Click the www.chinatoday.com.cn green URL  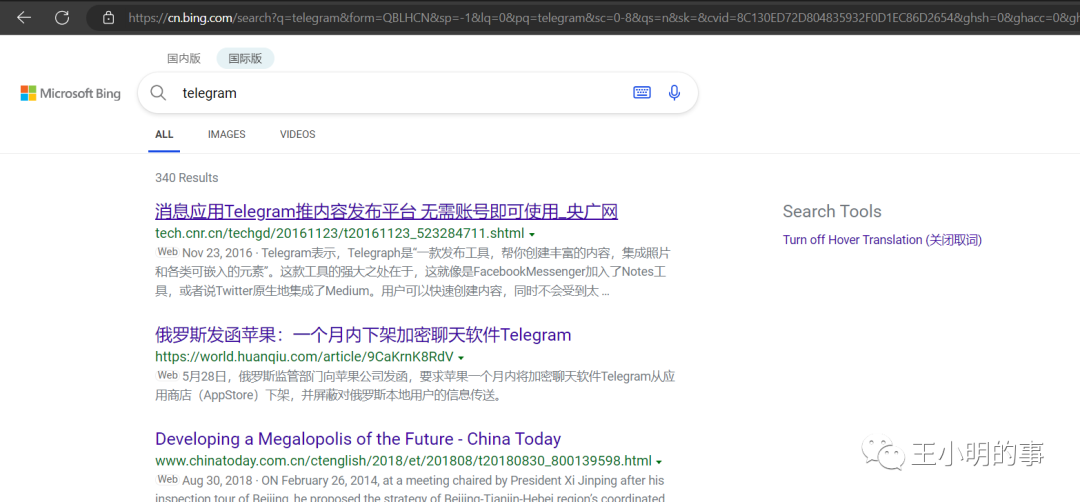[x=404, y=460]
